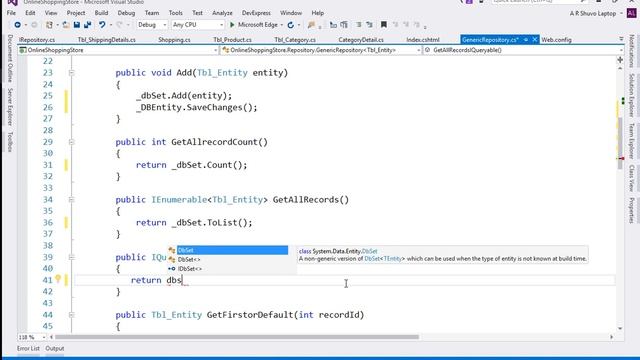Collapse the method outline at line 39
This screenshot has width=640, height=360.
71,257
